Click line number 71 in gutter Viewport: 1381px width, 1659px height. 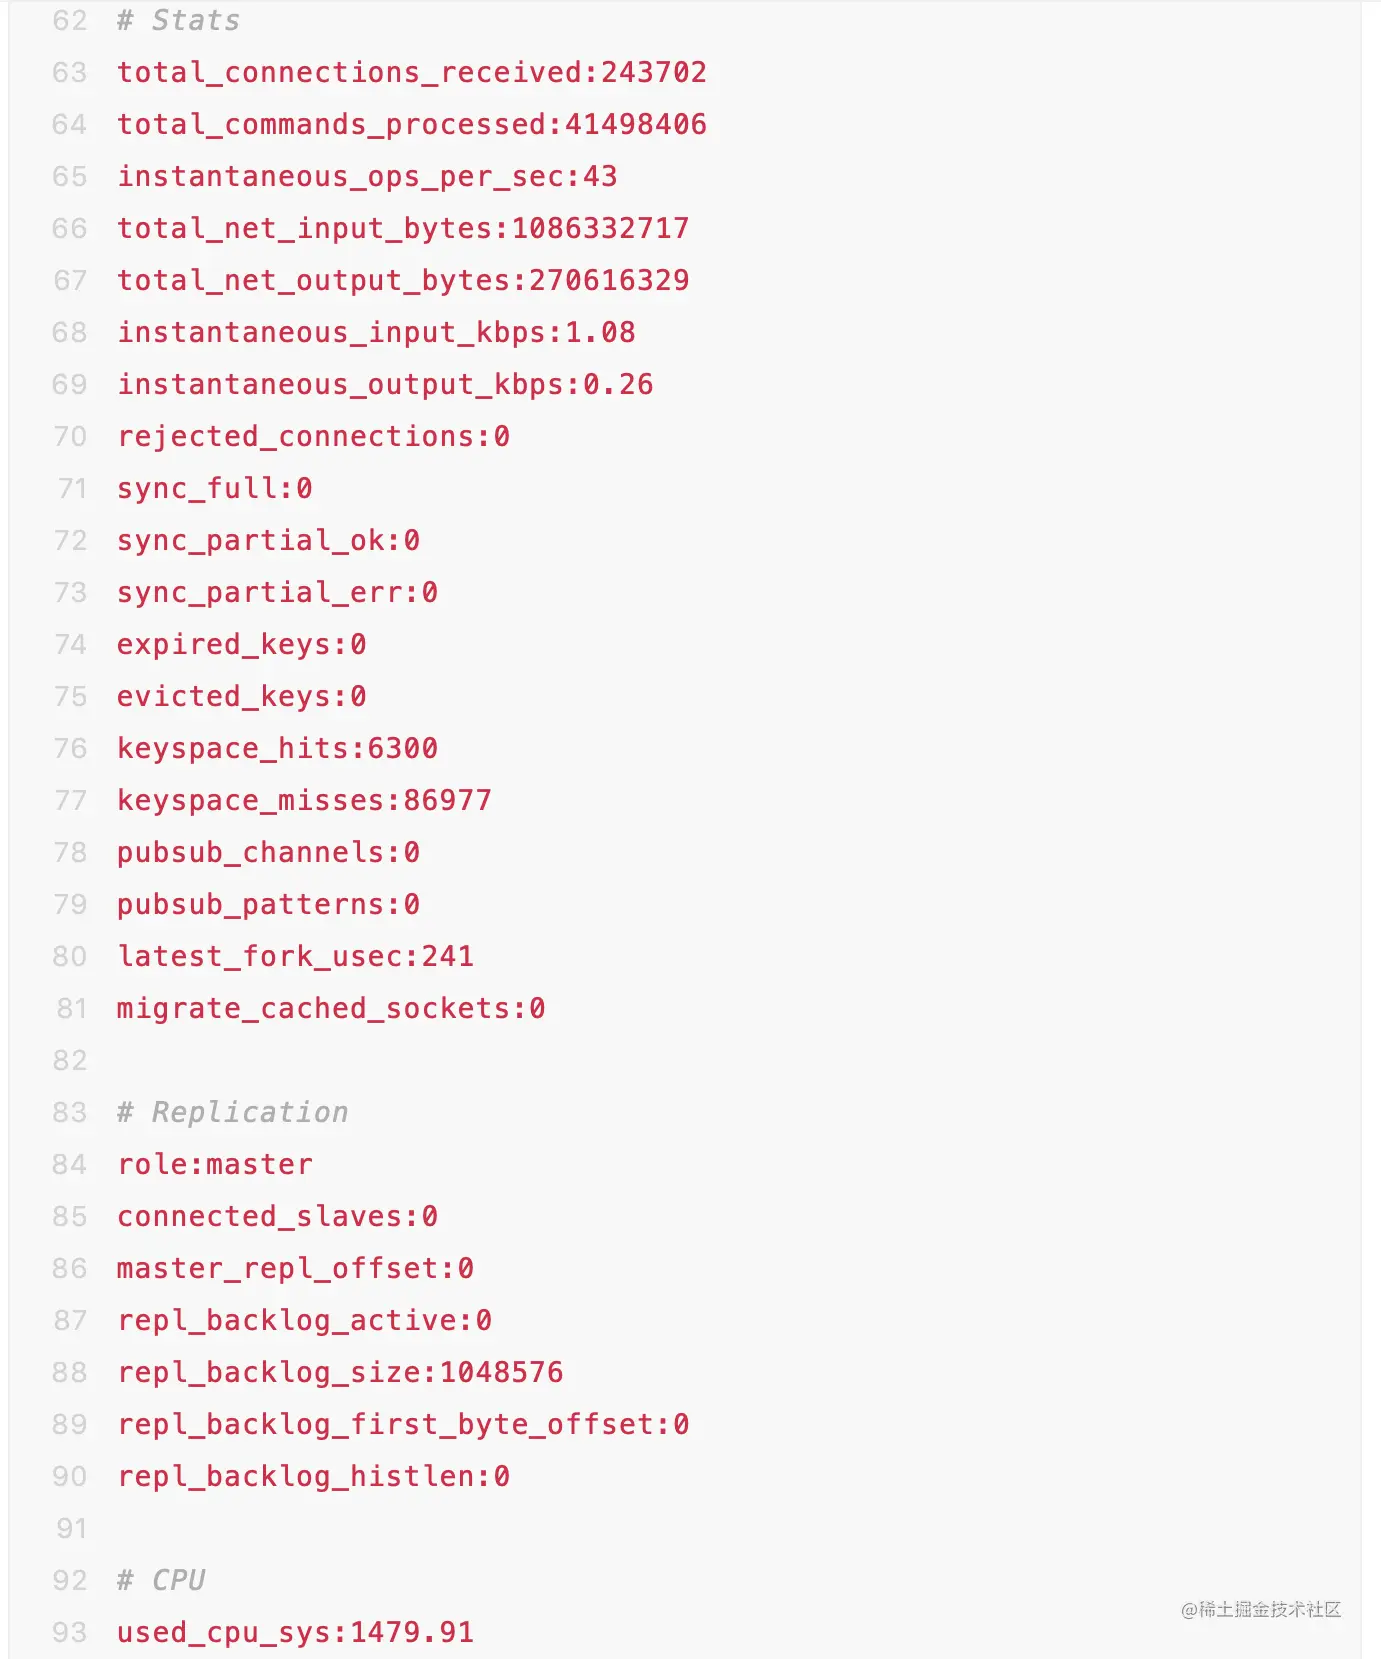point(71,489)
